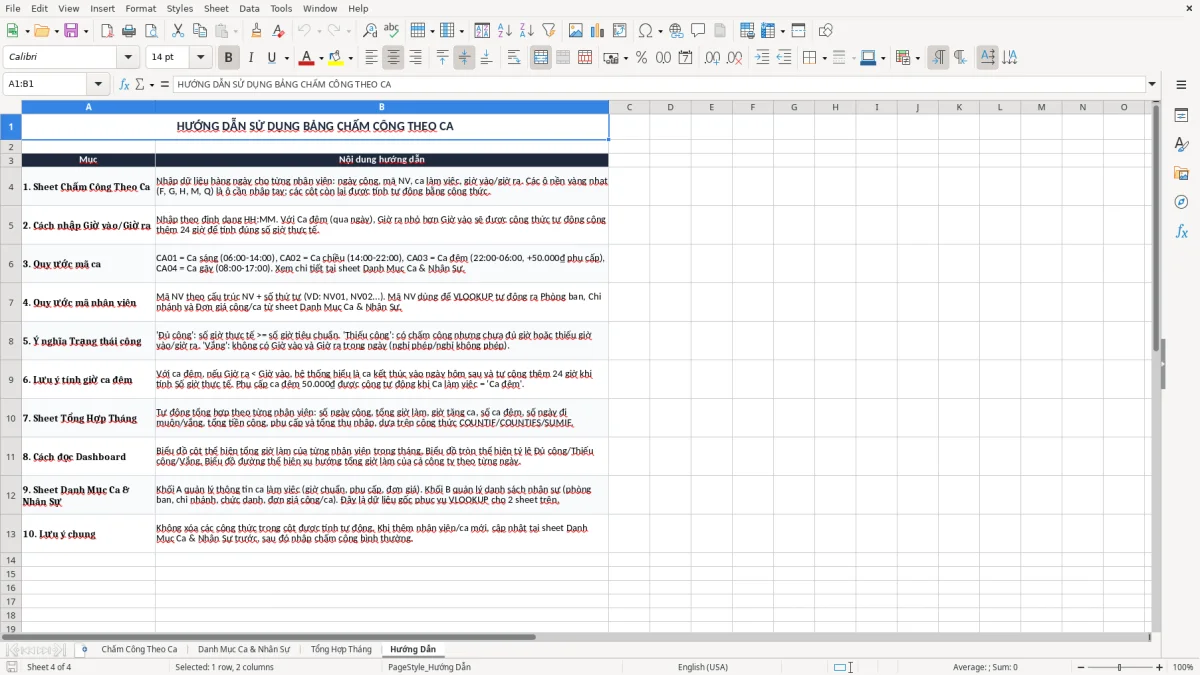Image resolution: width=1200 pixels, height=675 pixels.
Task: Select column C header
Action: (x=629, y=107)
